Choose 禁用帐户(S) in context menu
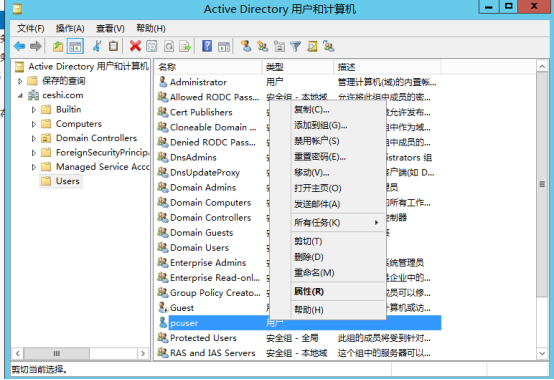The image size is (554, 380). [x=327, y=141]
